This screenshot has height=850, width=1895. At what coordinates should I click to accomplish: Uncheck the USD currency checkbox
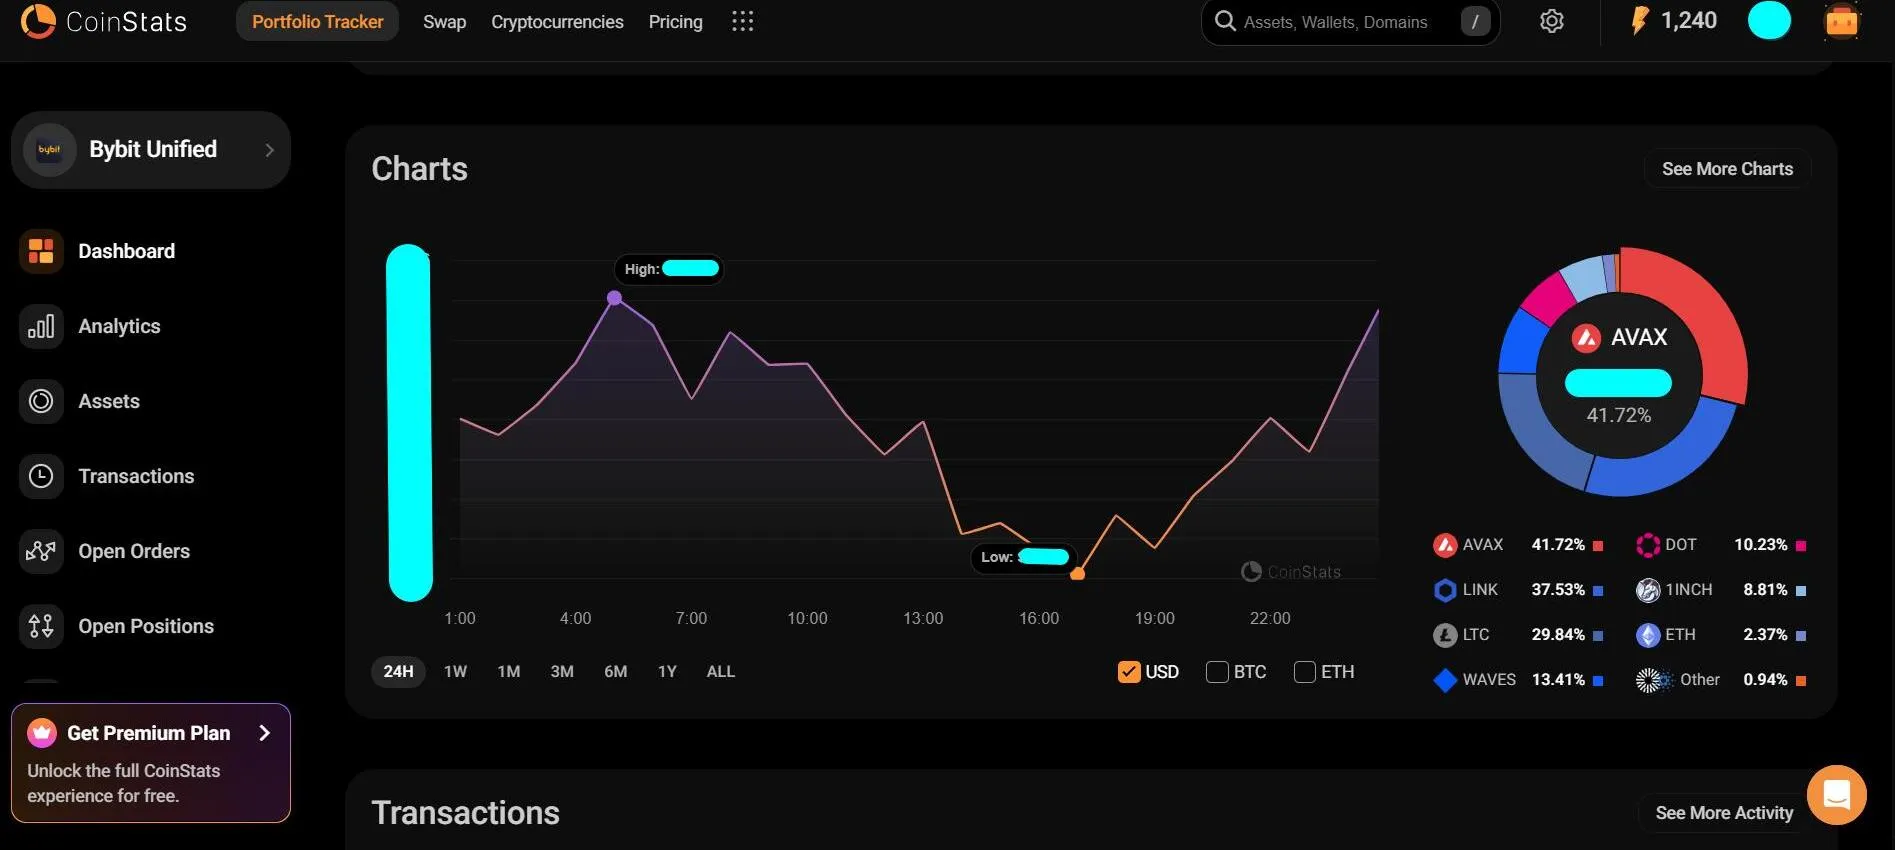(x=1129, y=672)
